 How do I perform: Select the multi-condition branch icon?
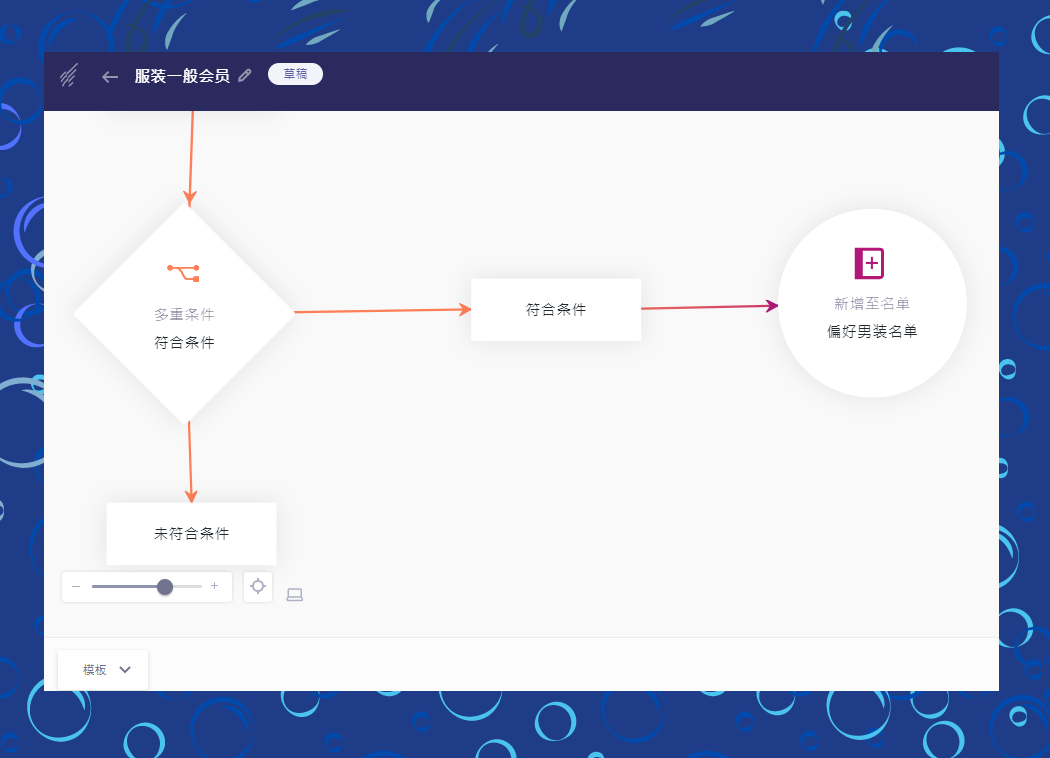pos(184,272)
